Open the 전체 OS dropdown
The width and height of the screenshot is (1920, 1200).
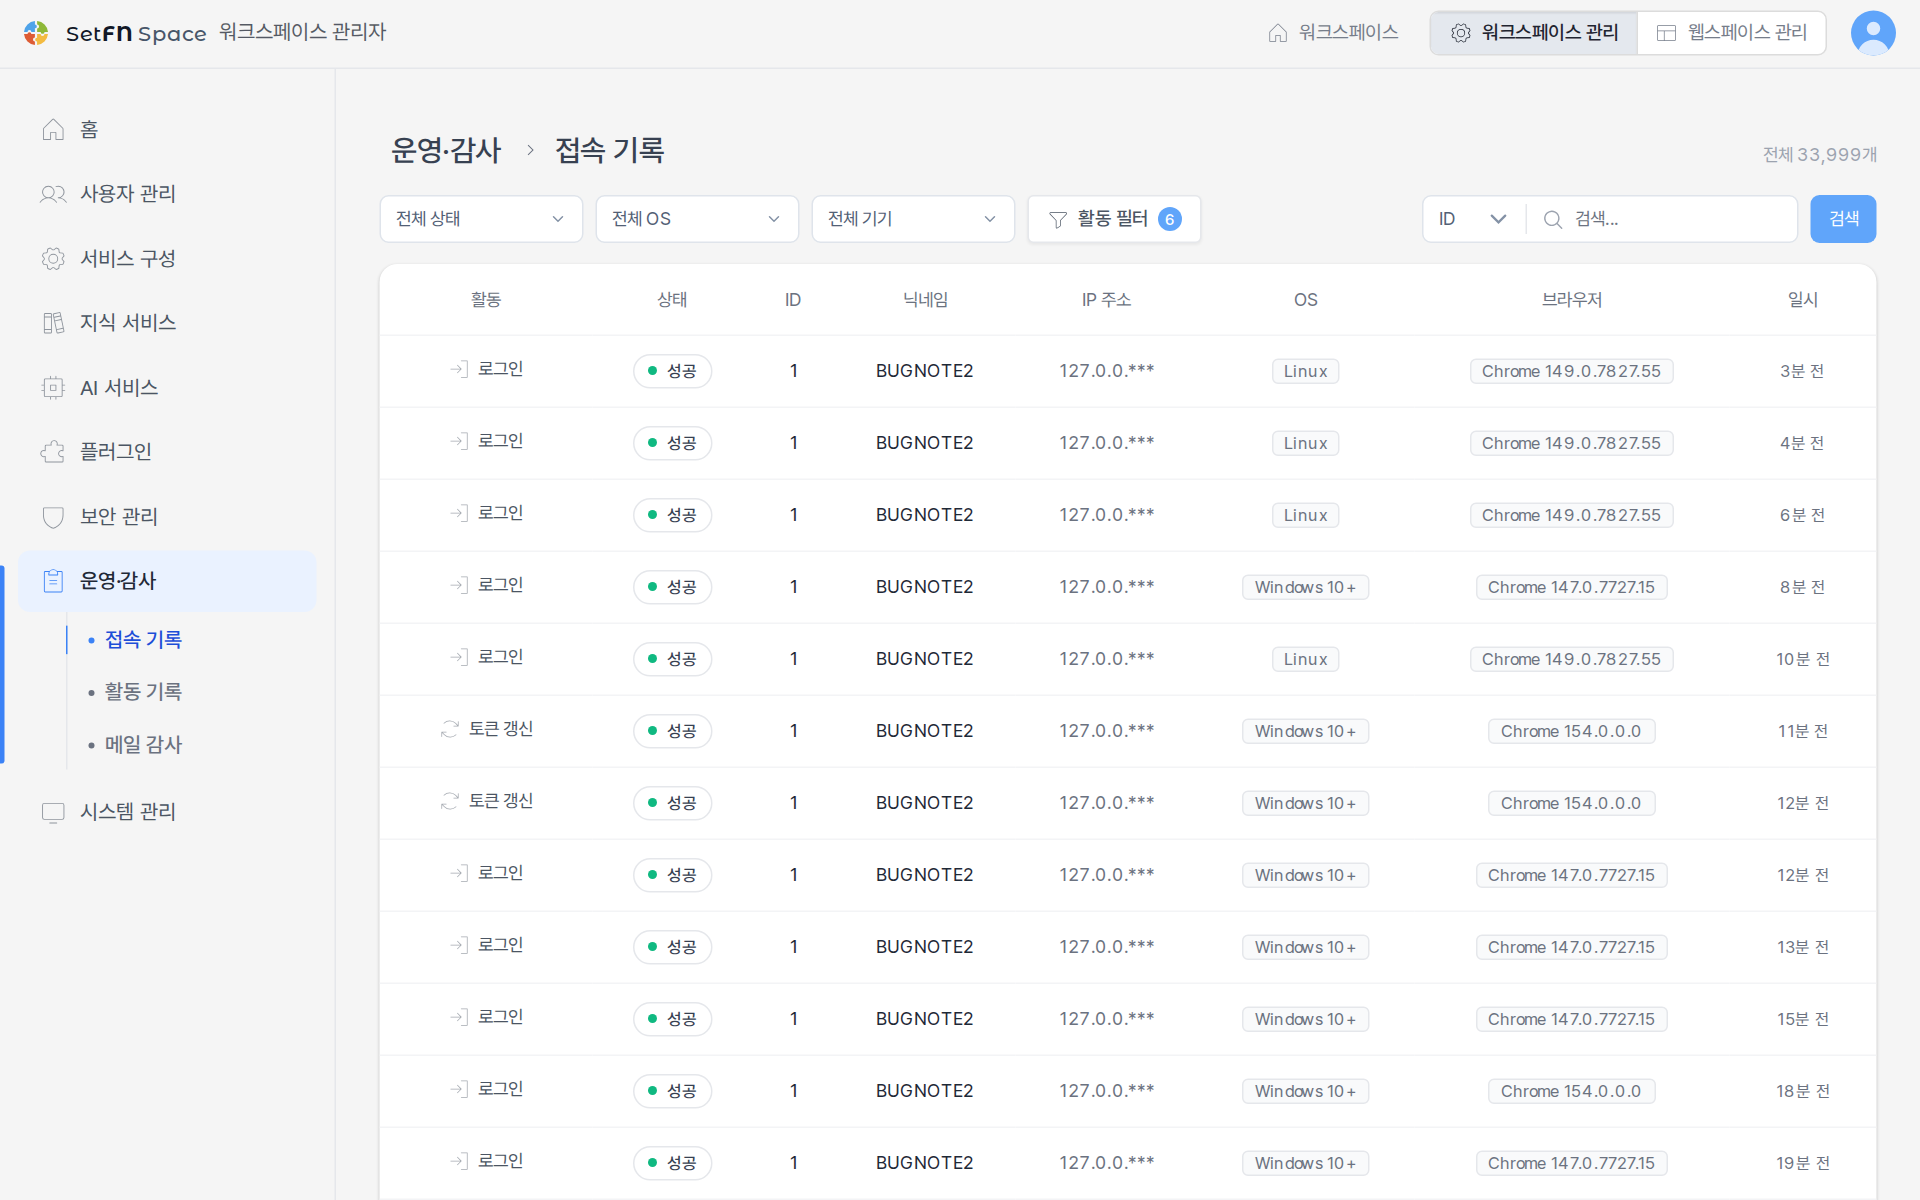tap(697, 219)
